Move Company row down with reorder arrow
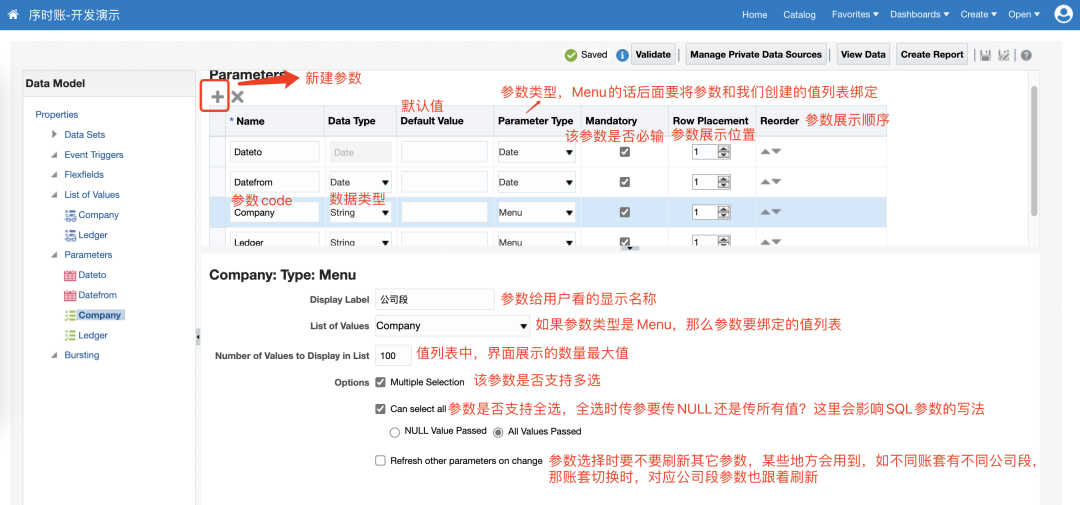The image size is (1080, 505). (776, 212)
